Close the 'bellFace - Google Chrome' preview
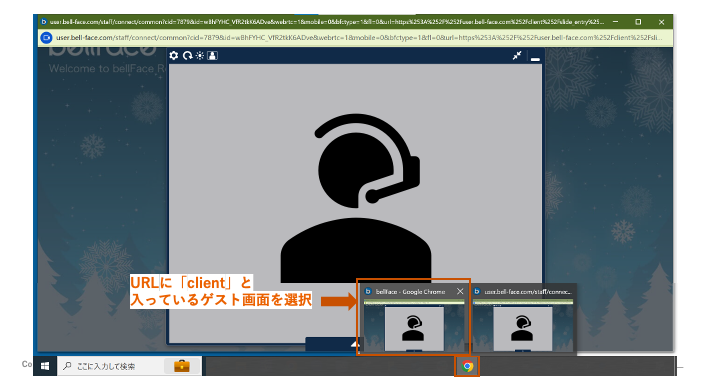 tap(460, 291)
